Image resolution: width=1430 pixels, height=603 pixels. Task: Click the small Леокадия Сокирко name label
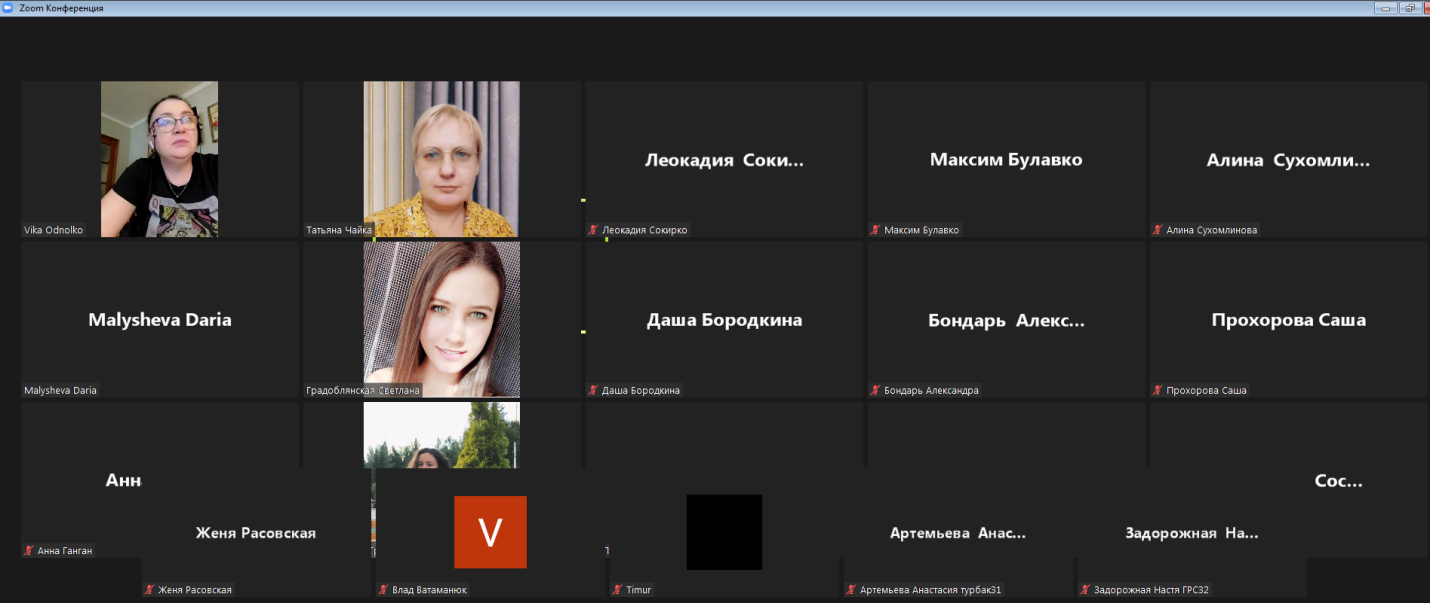click(x=645, y=230)
